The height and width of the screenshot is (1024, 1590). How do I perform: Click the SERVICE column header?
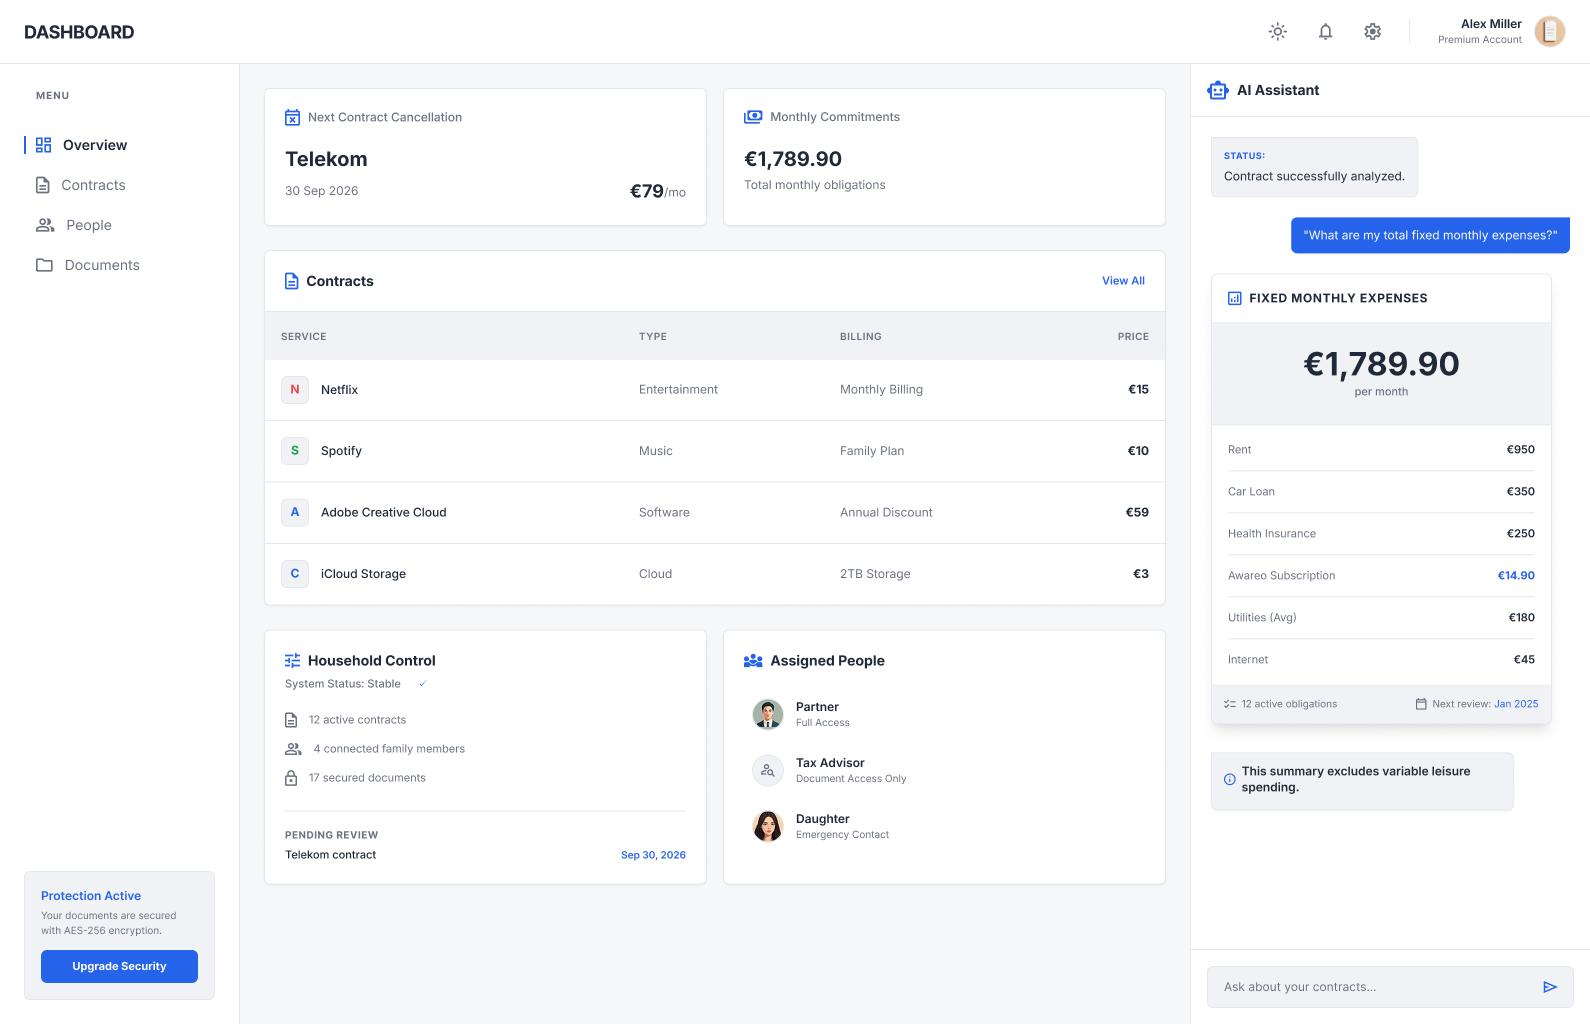coord(304,337)
